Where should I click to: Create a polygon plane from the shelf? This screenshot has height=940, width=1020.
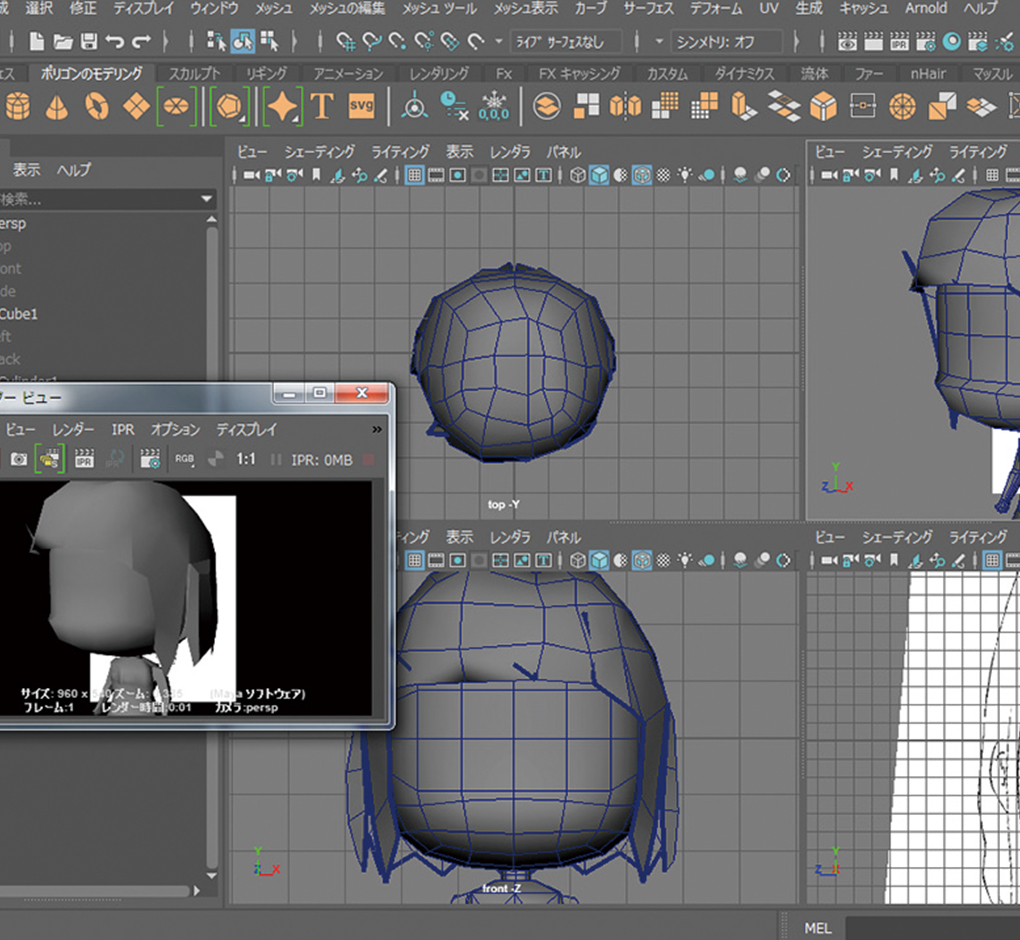pyautogui.click(x=136, y=106)
